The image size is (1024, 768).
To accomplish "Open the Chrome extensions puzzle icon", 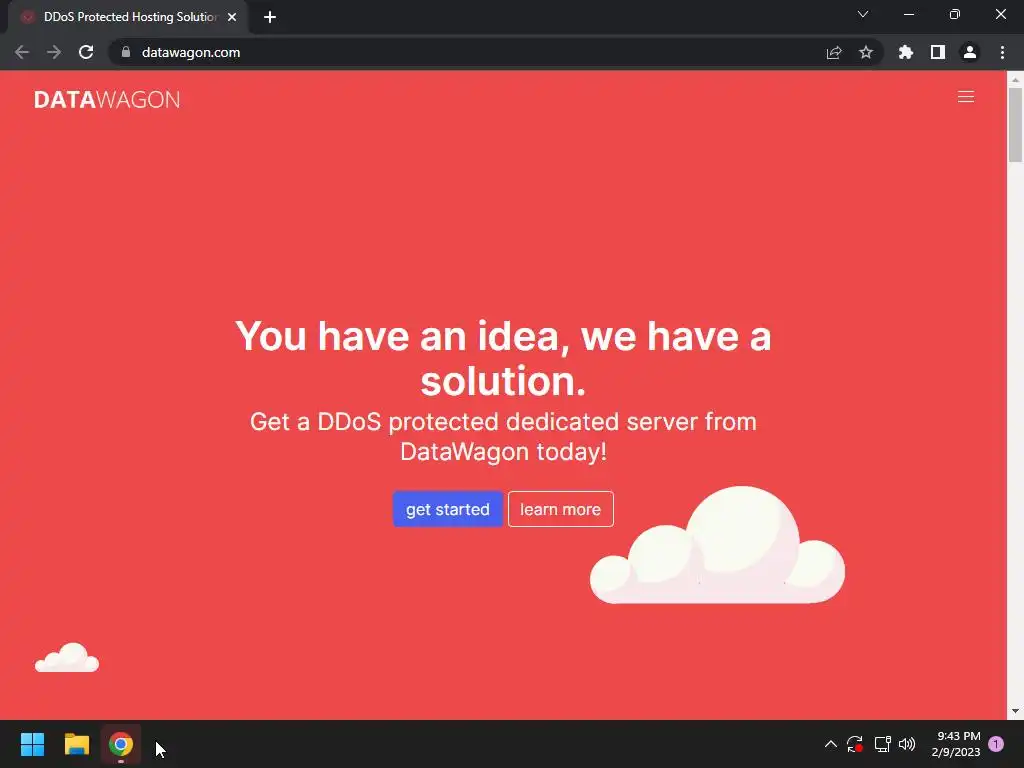I will (x=906, y=52).
